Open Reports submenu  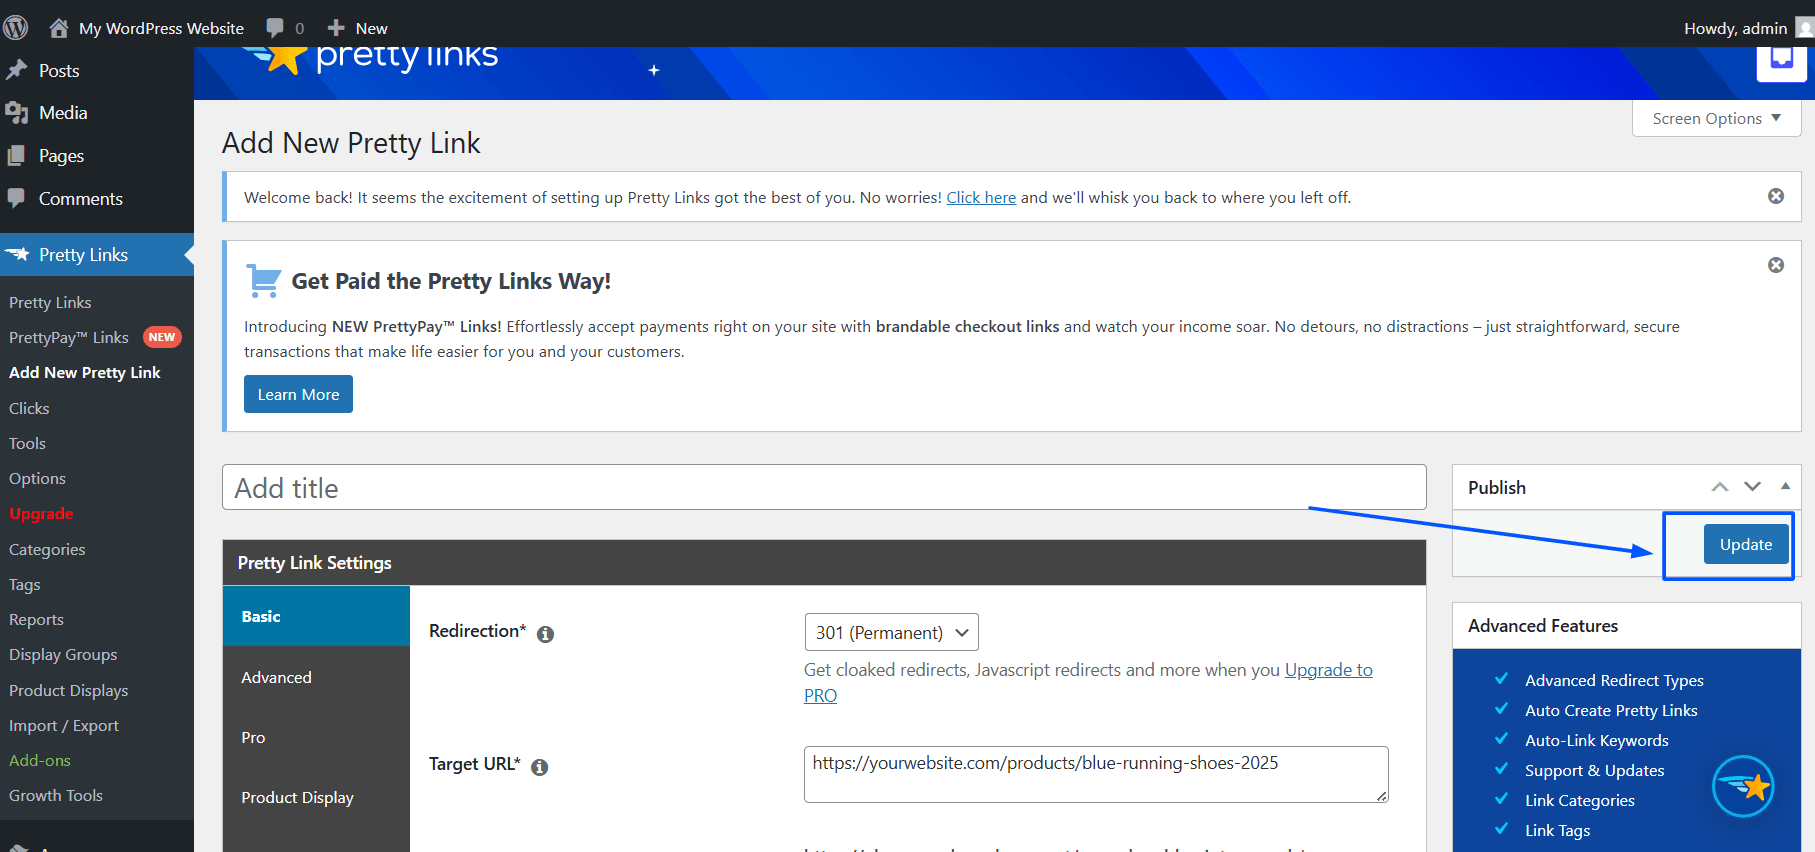(x=36, y=619)
